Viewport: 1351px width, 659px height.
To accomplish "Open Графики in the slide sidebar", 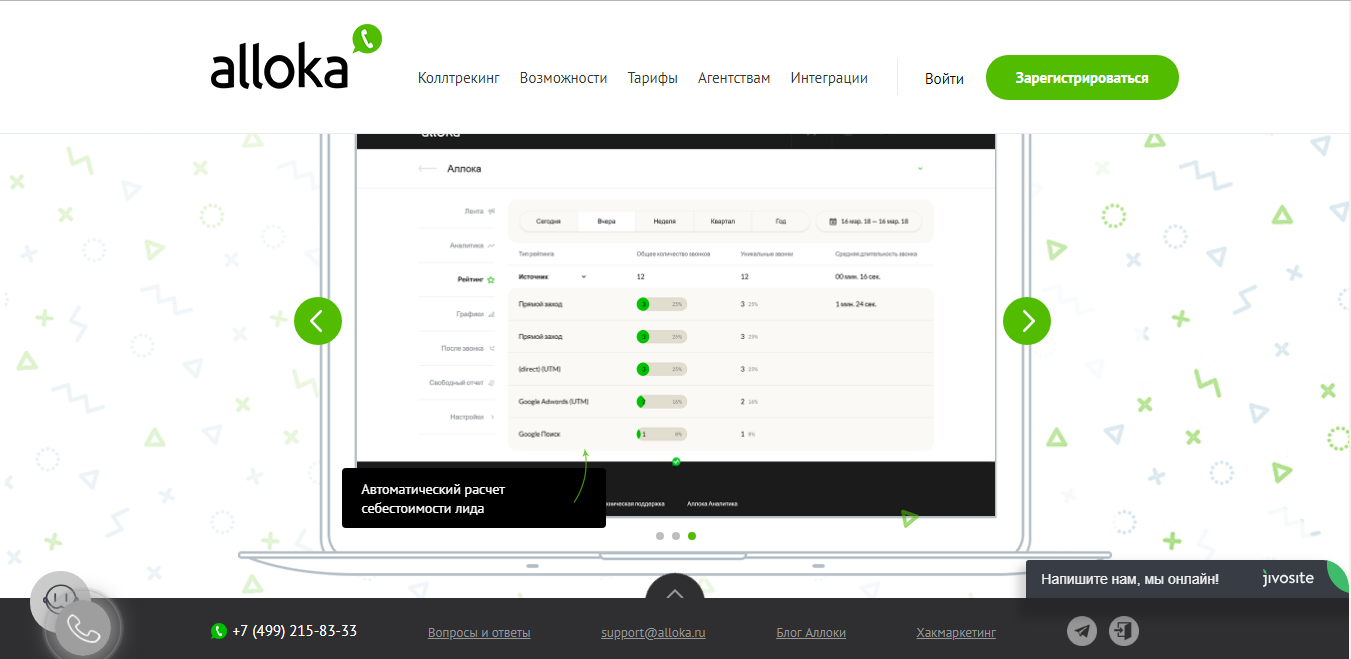I will [x=476, y=314].
